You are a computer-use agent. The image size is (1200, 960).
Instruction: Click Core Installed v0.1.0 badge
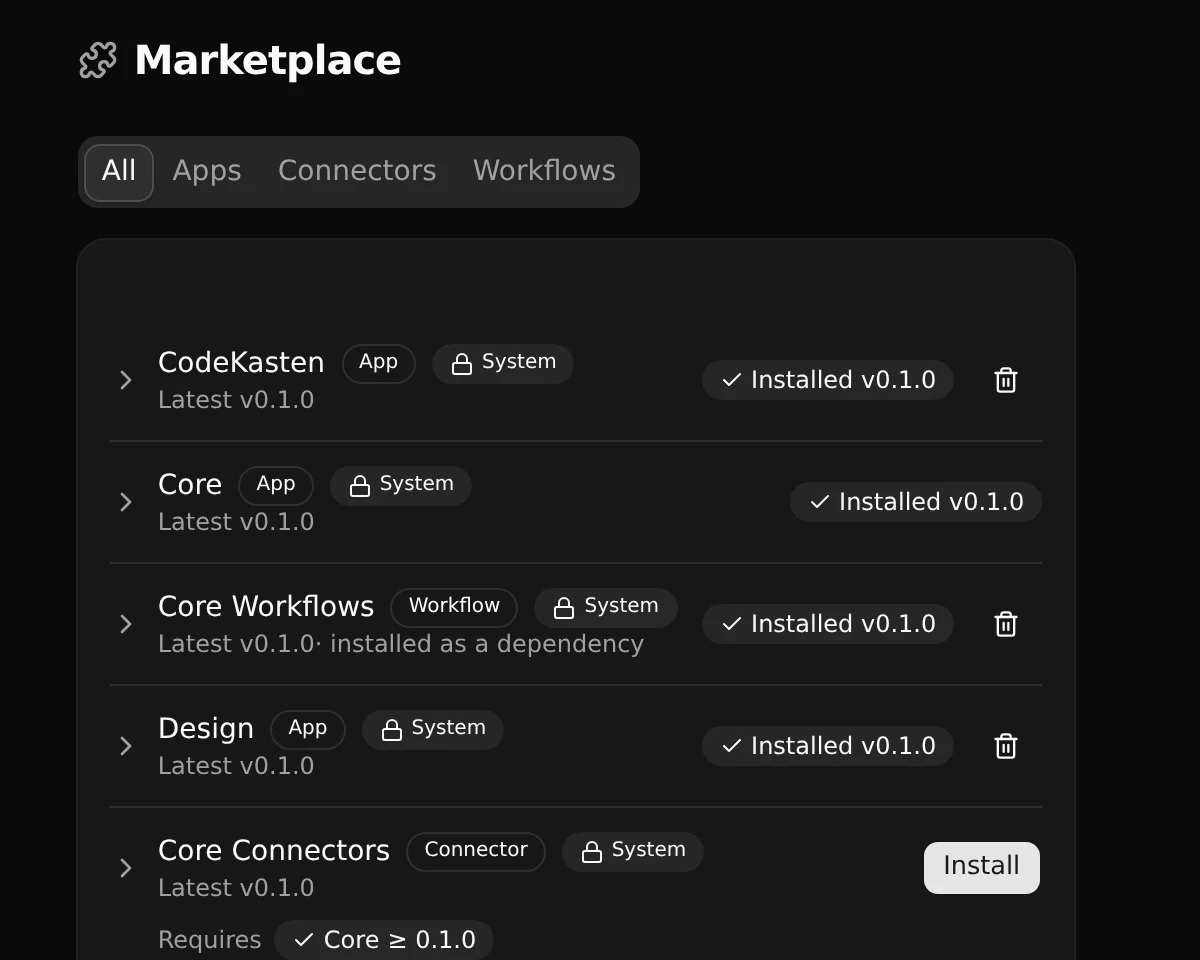pos(916,502)
